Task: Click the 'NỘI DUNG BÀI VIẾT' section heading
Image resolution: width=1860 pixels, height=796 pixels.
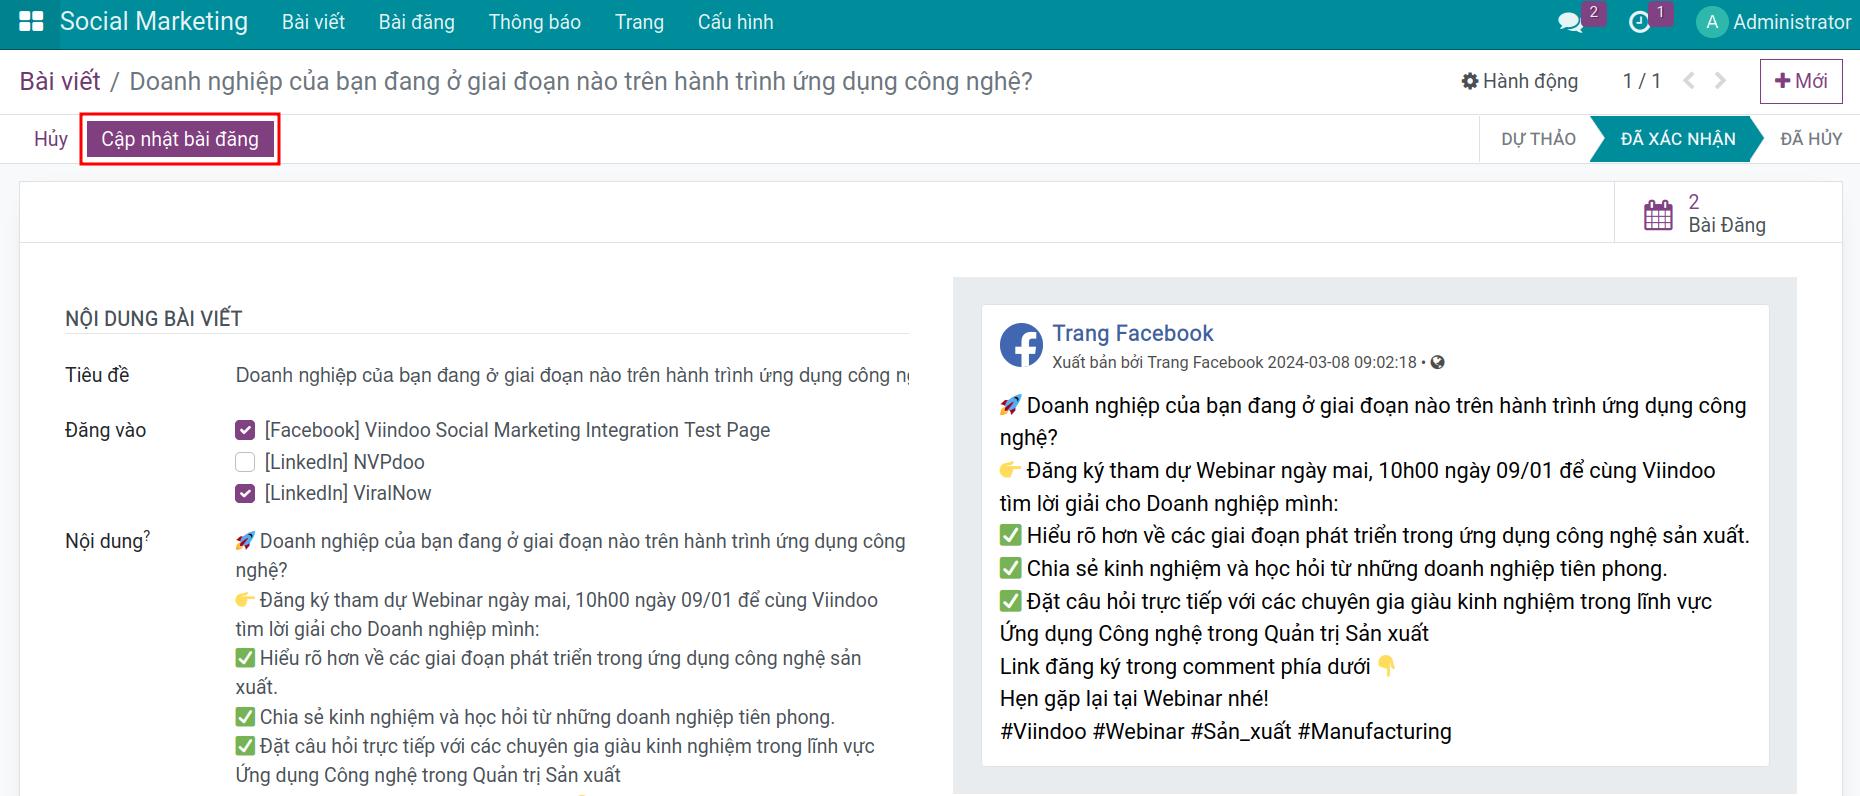Action: tap(154, 319)
